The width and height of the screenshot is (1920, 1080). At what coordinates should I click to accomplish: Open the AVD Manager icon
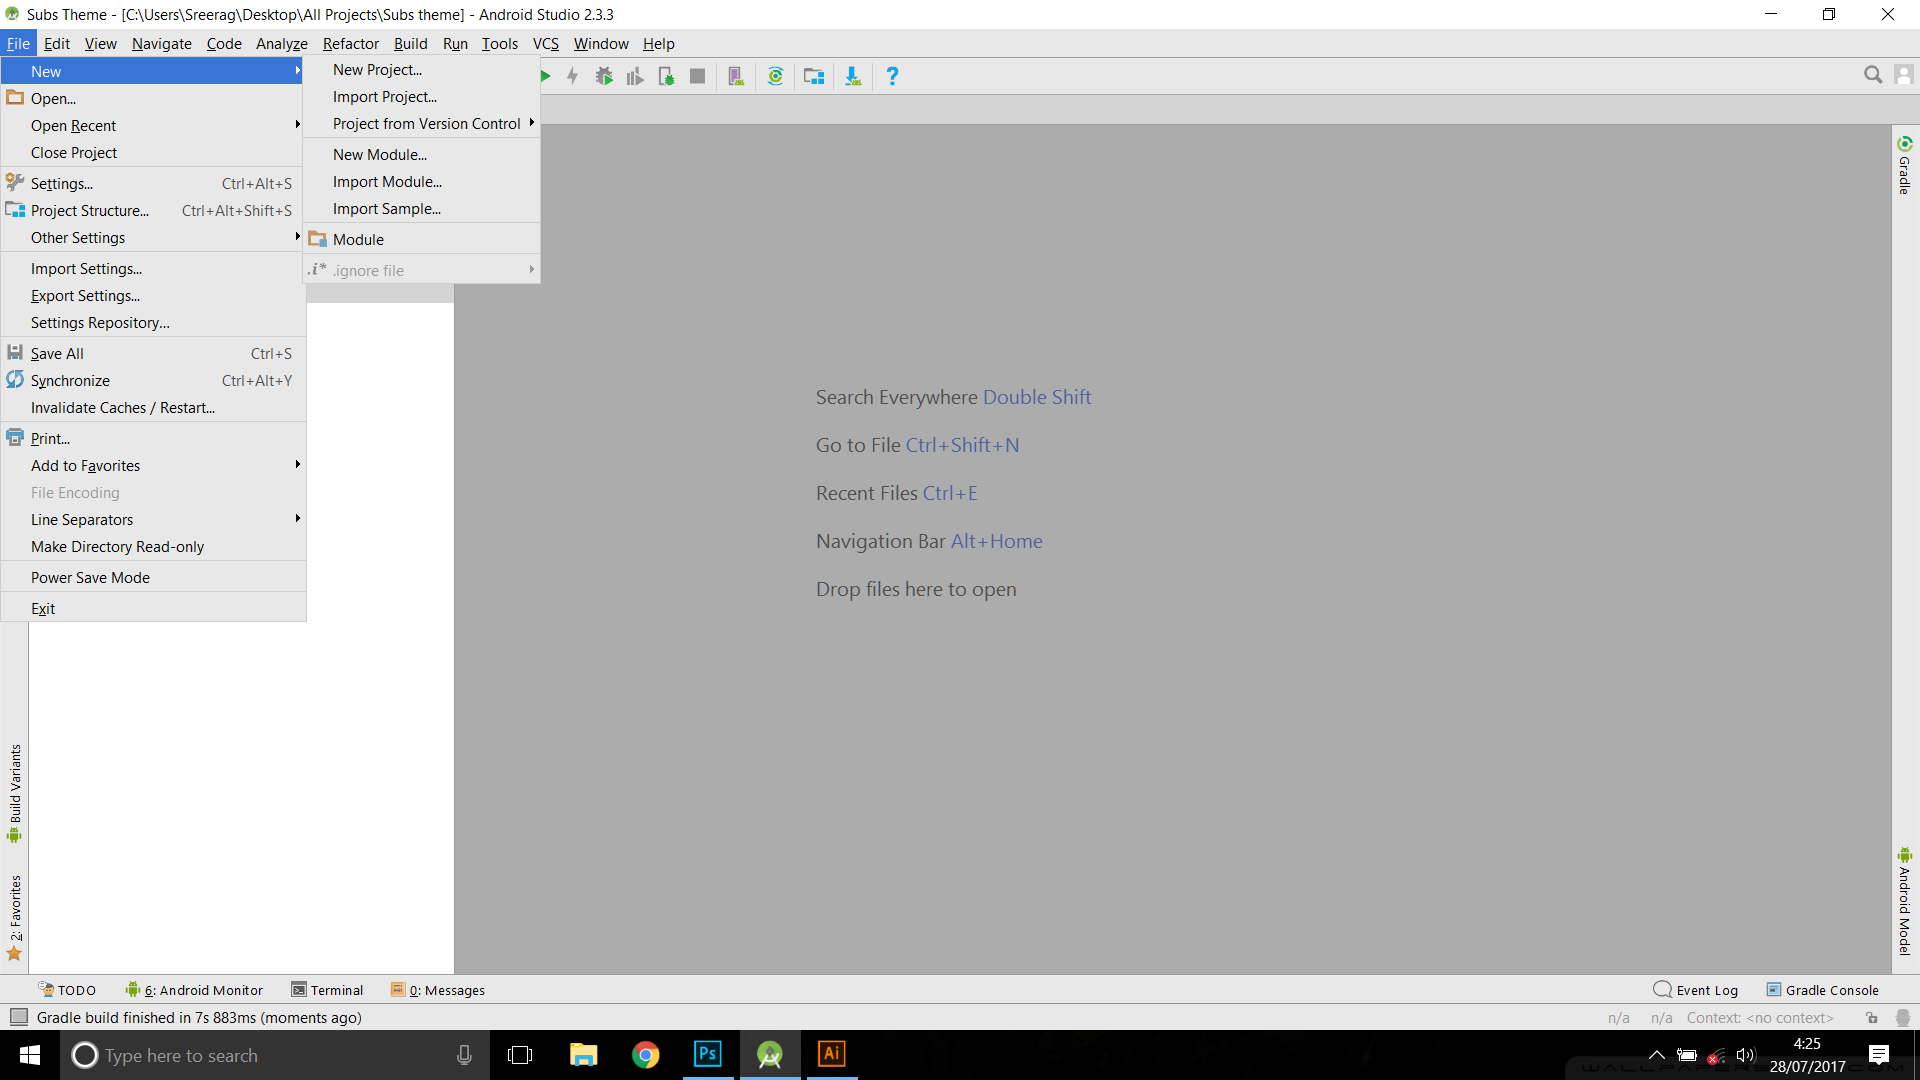point(736,76)
